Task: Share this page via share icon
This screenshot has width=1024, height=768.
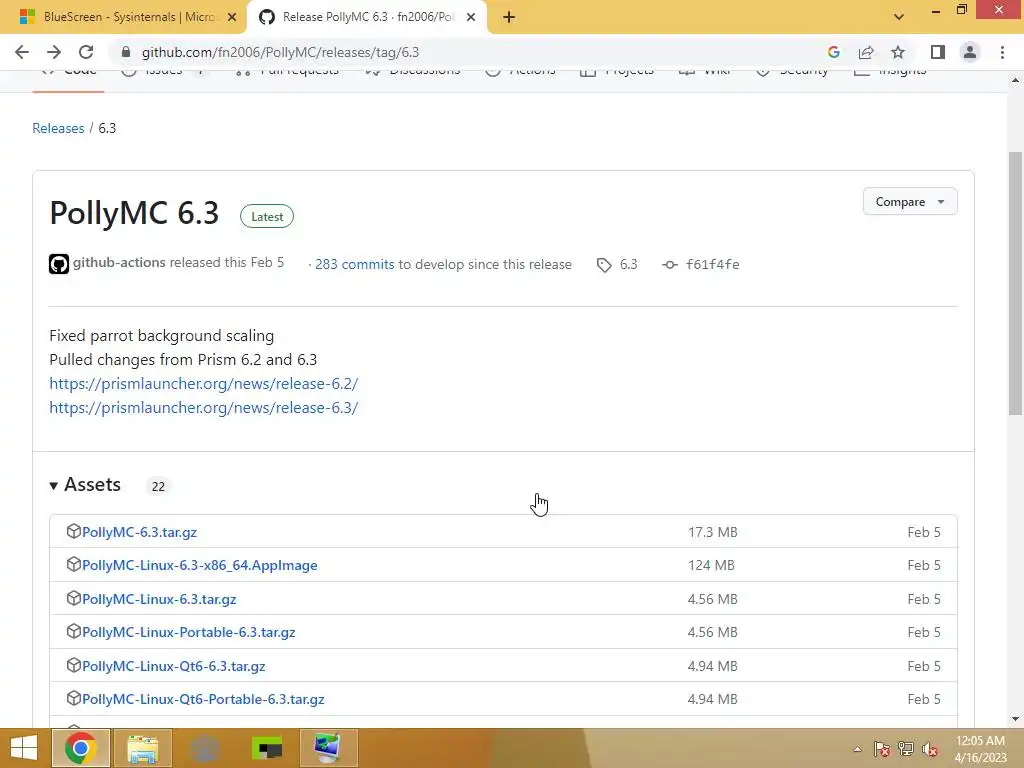Action: [x=866, y=52]
